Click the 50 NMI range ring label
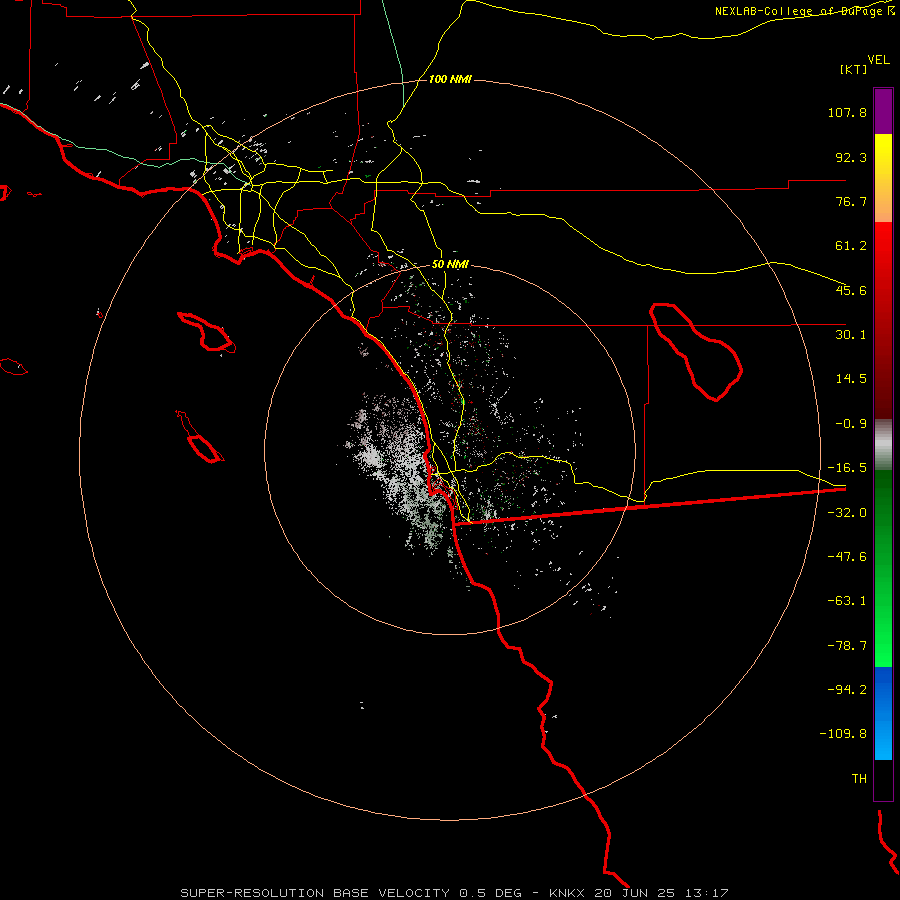Viewport: 900px width, 900px height. click(450, 265)
